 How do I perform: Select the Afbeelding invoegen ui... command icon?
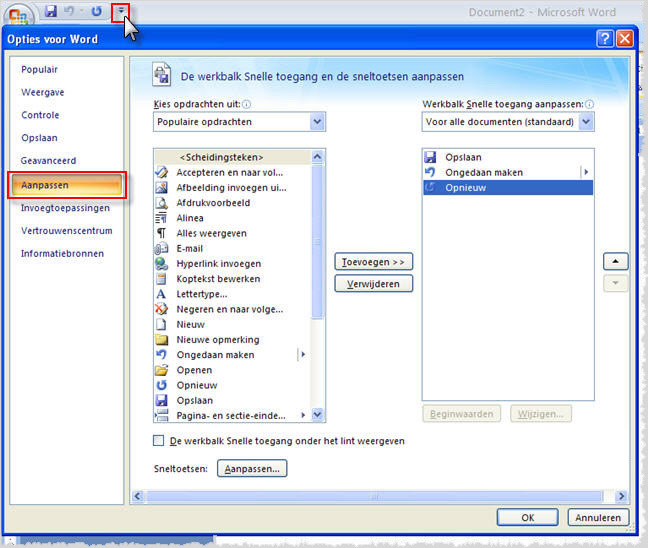(161, 187)
